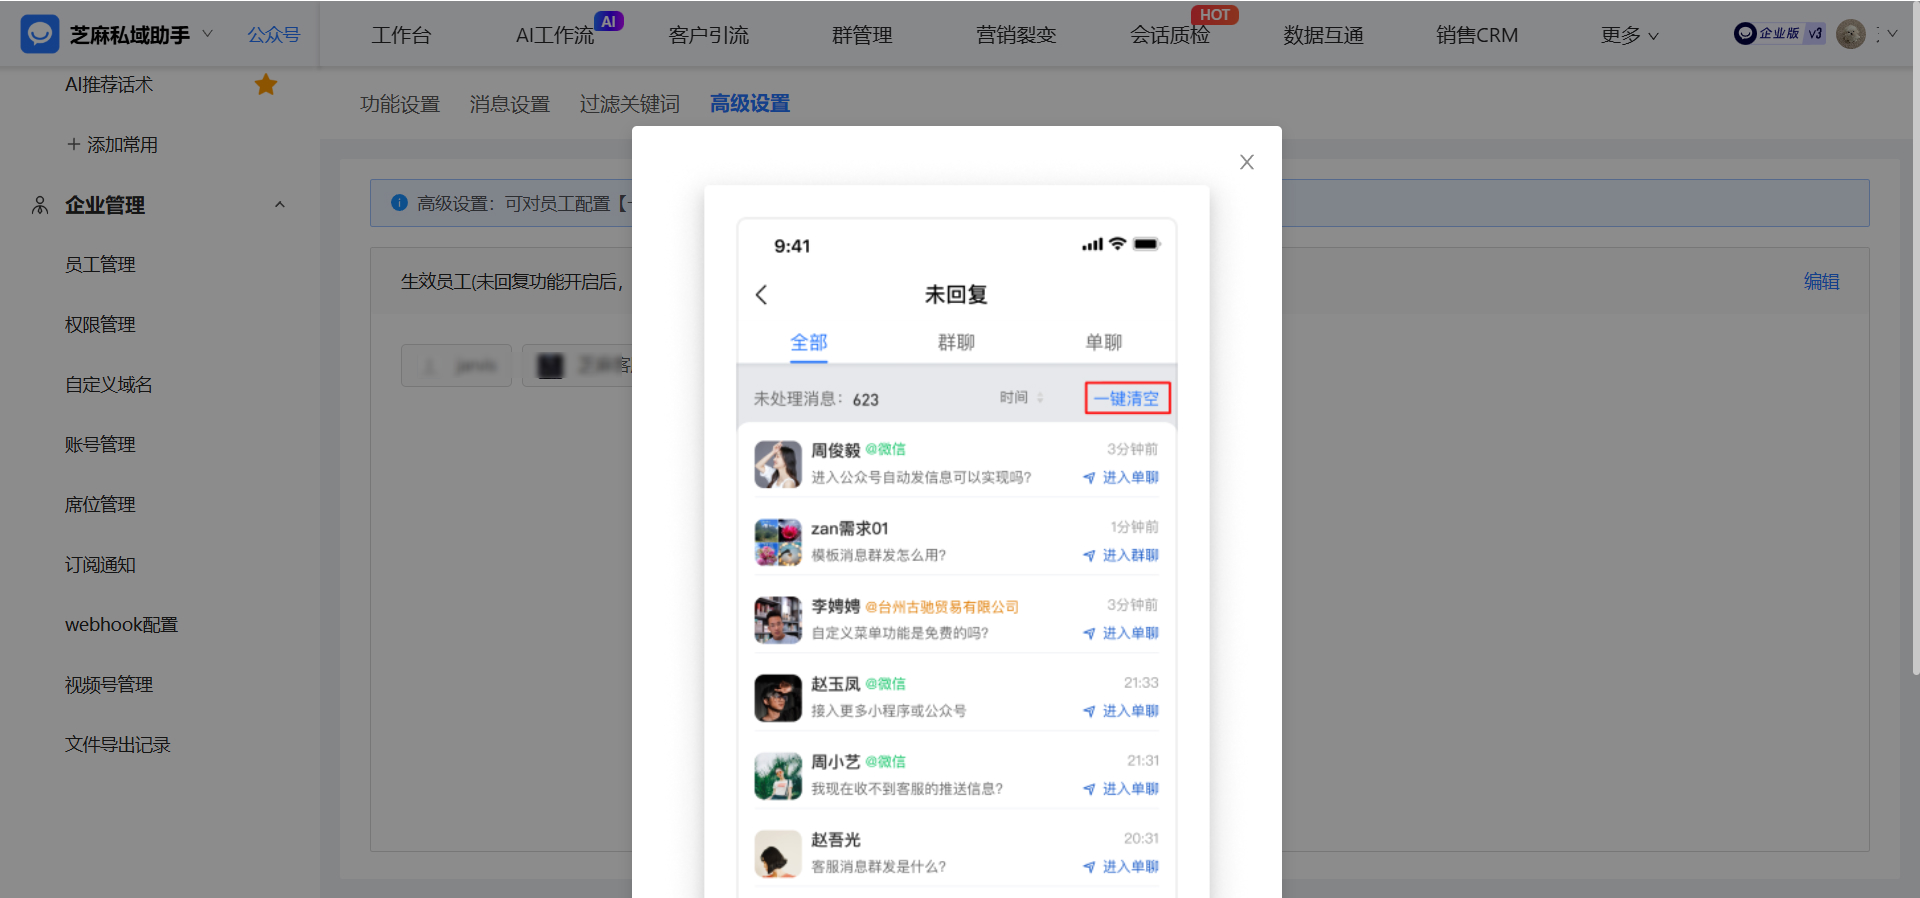Click the 企业版 v3 badge
1920x898 pixels.
coord(1780,33)
